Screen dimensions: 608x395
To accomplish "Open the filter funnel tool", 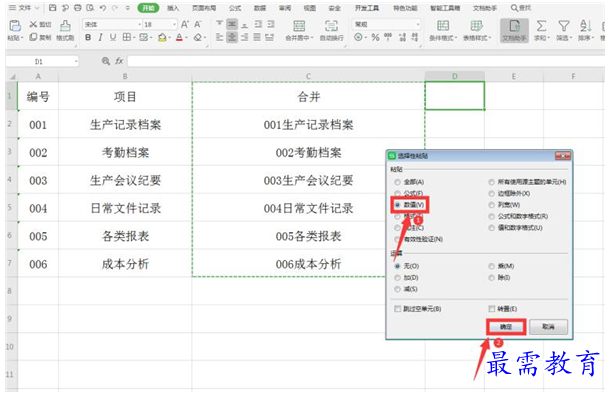I will (563, 26).
